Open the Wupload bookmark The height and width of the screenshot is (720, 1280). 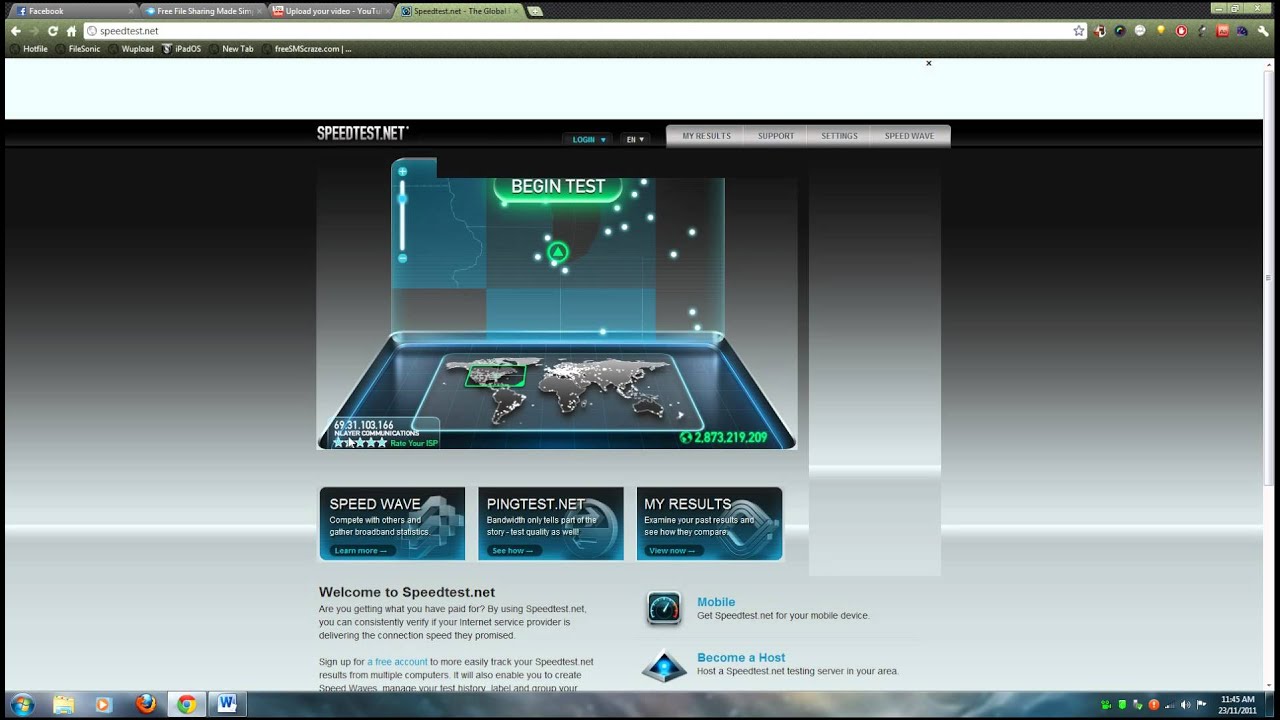[x=132, y=49]
